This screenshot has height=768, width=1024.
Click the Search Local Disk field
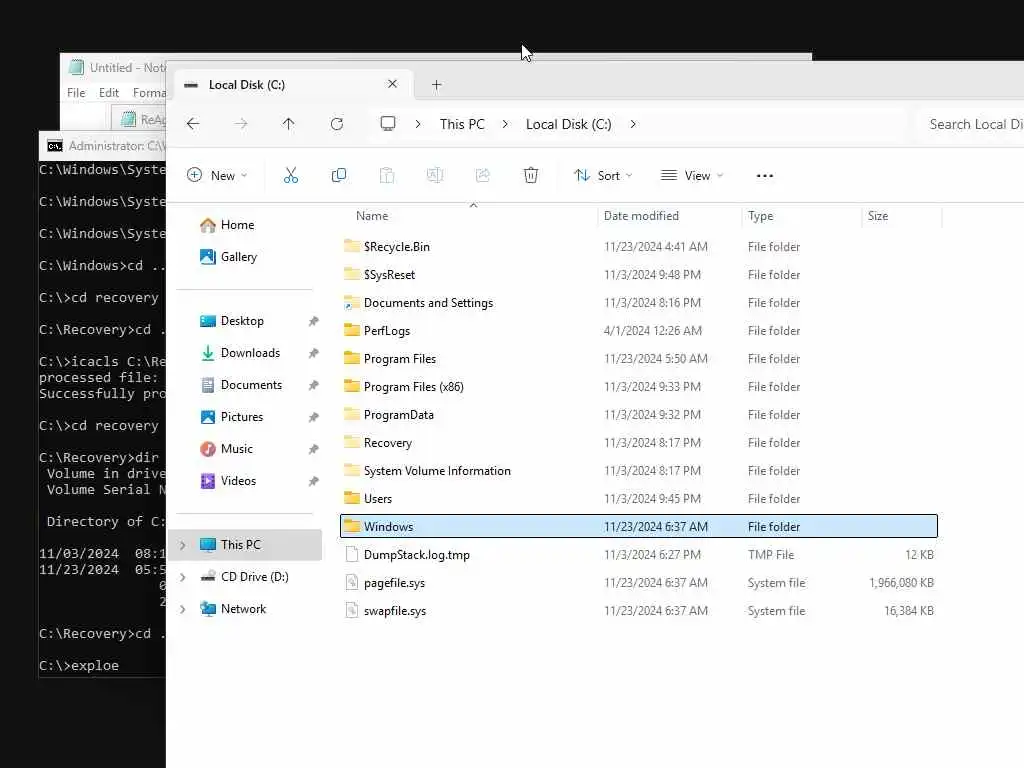tap(972, 124)
